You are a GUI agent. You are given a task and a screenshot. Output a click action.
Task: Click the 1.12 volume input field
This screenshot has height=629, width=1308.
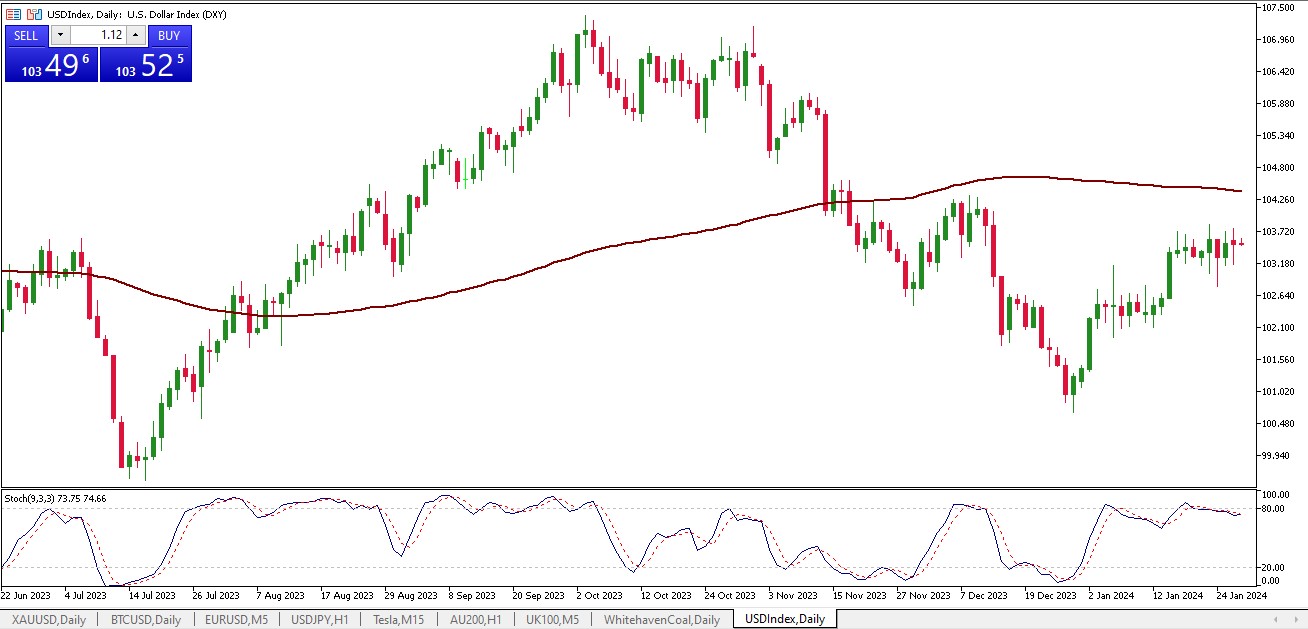(97, 35)
